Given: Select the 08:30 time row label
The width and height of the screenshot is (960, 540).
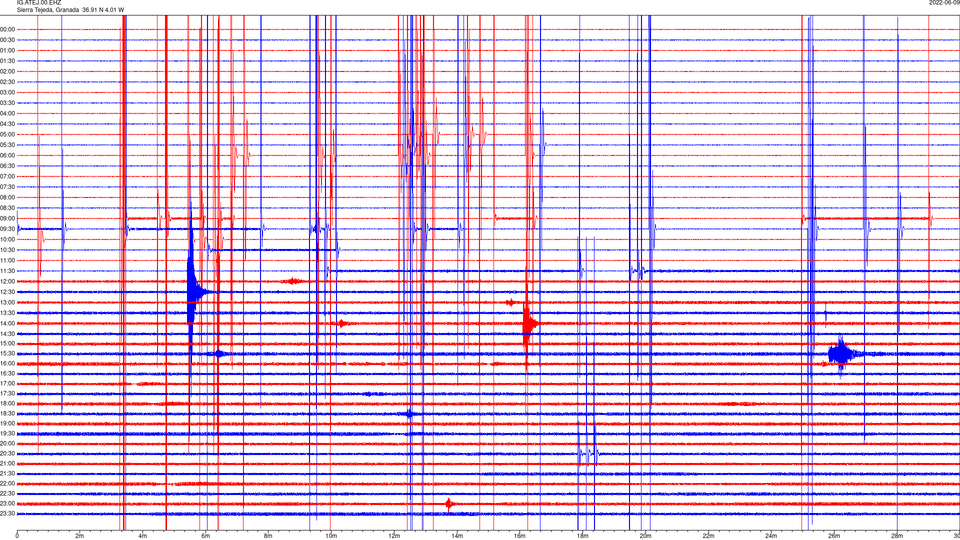Looking at the screenshot, I should 8,208.
